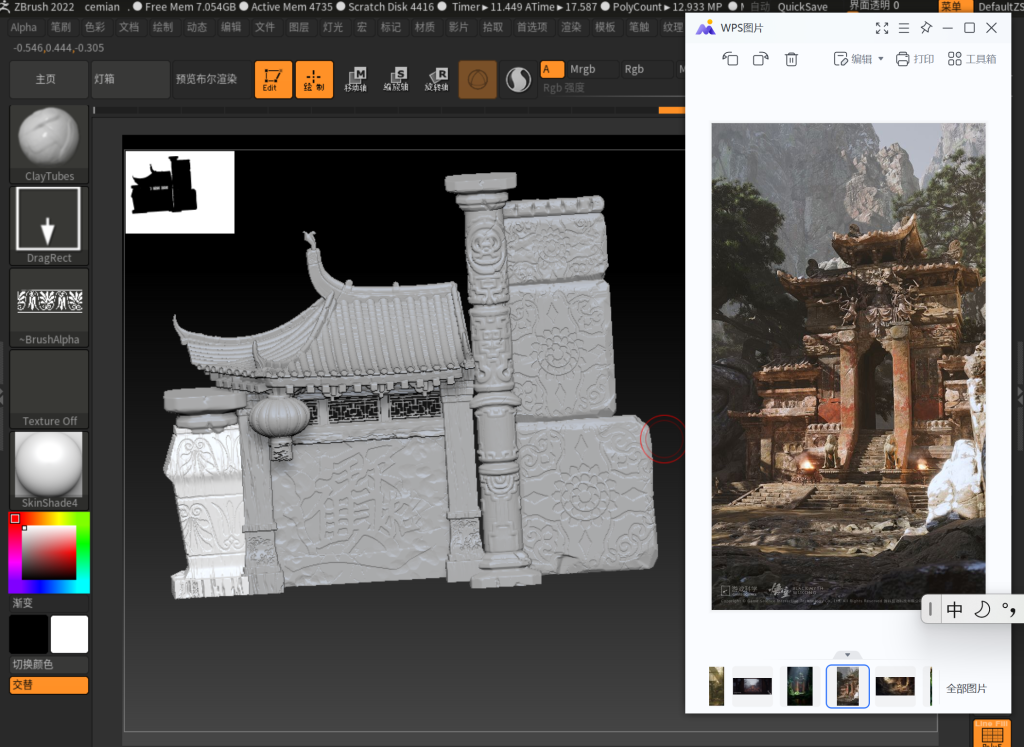Open the 灯光 light menu

click(332, 27)
